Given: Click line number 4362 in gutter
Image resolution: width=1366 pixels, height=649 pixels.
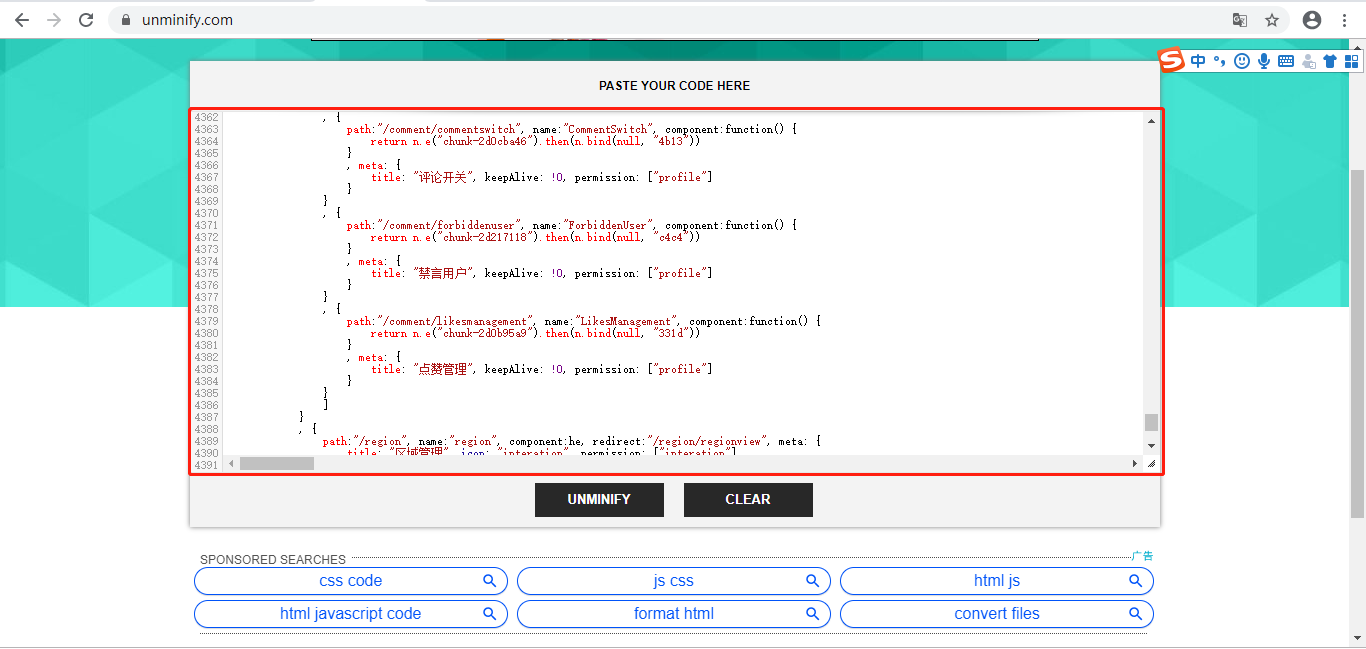Looking at the screenshot, I should [x=206, y=117].
